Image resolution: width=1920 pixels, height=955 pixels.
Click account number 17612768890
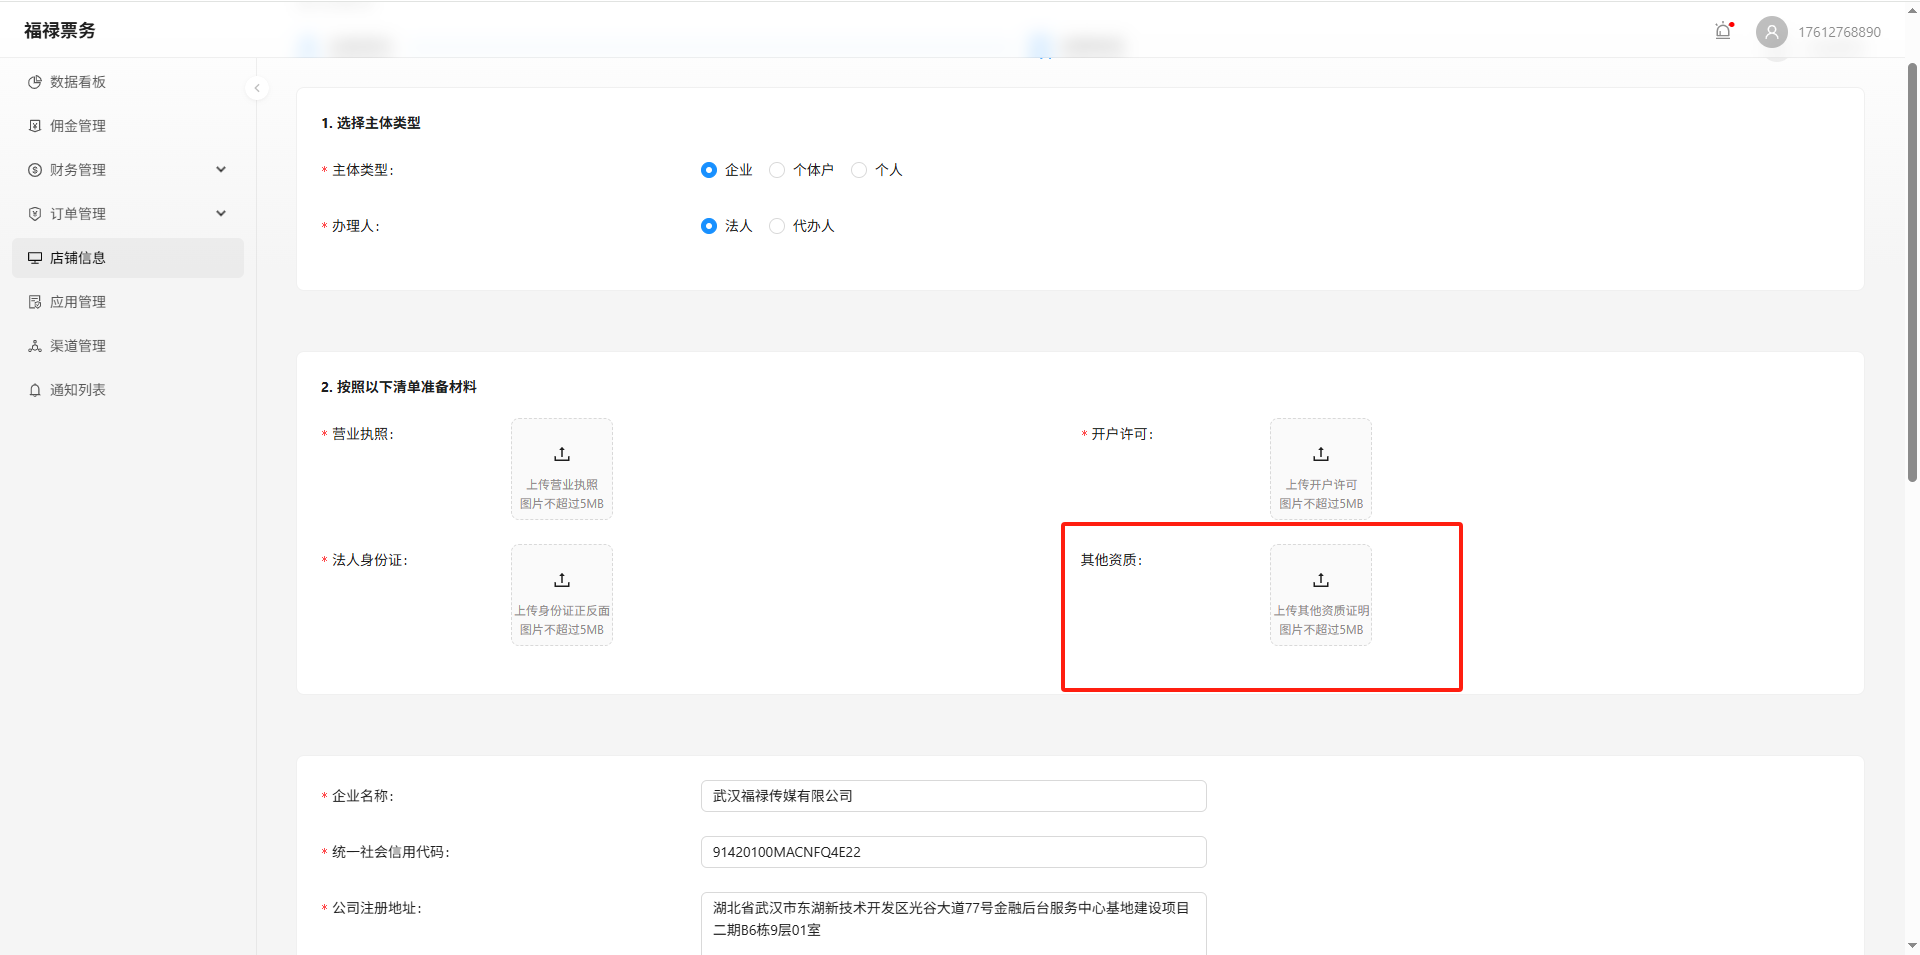point(1839,32)
